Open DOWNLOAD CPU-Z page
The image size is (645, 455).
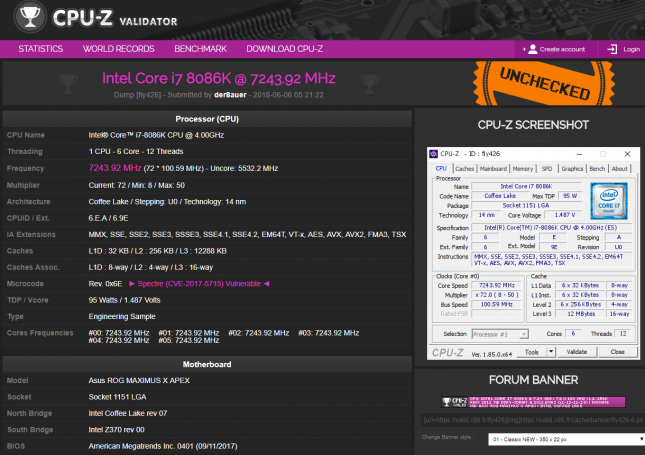(284, 49)
